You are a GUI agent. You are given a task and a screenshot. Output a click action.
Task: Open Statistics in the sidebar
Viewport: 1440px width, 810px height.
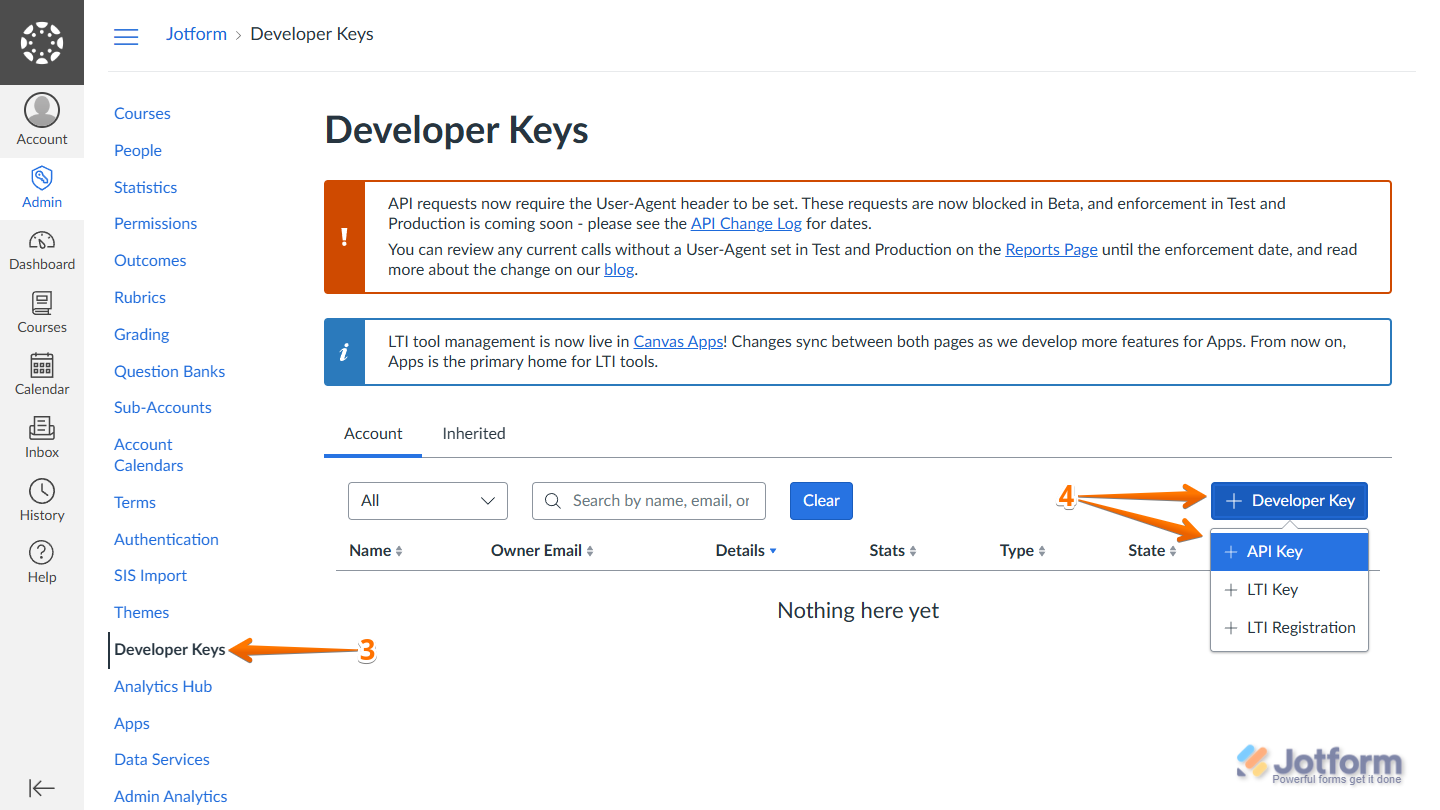click(145, 188)
